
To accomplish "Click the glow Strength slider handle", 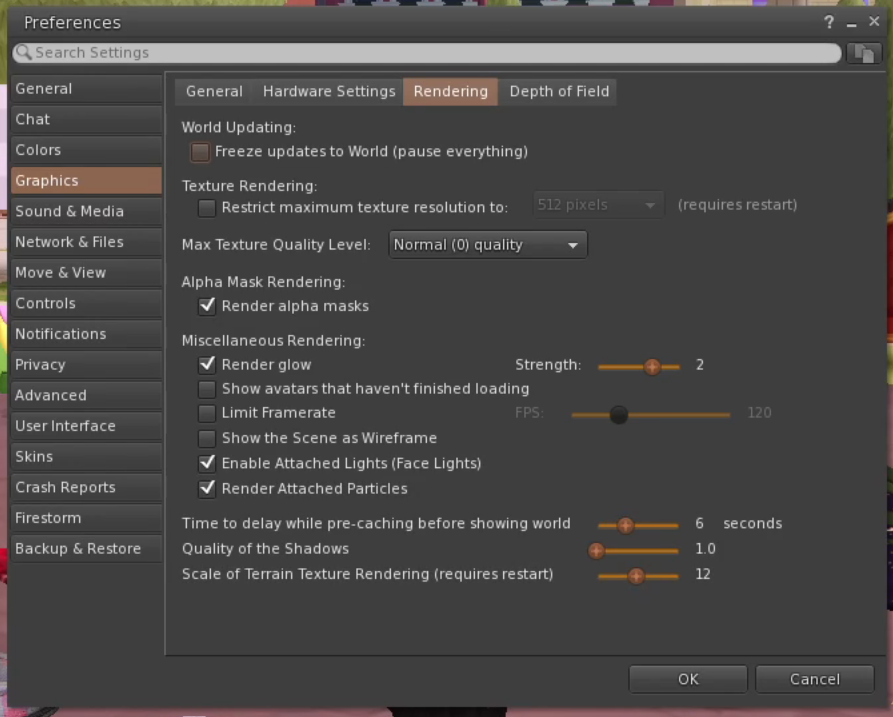I will click(x=652, y=367).
